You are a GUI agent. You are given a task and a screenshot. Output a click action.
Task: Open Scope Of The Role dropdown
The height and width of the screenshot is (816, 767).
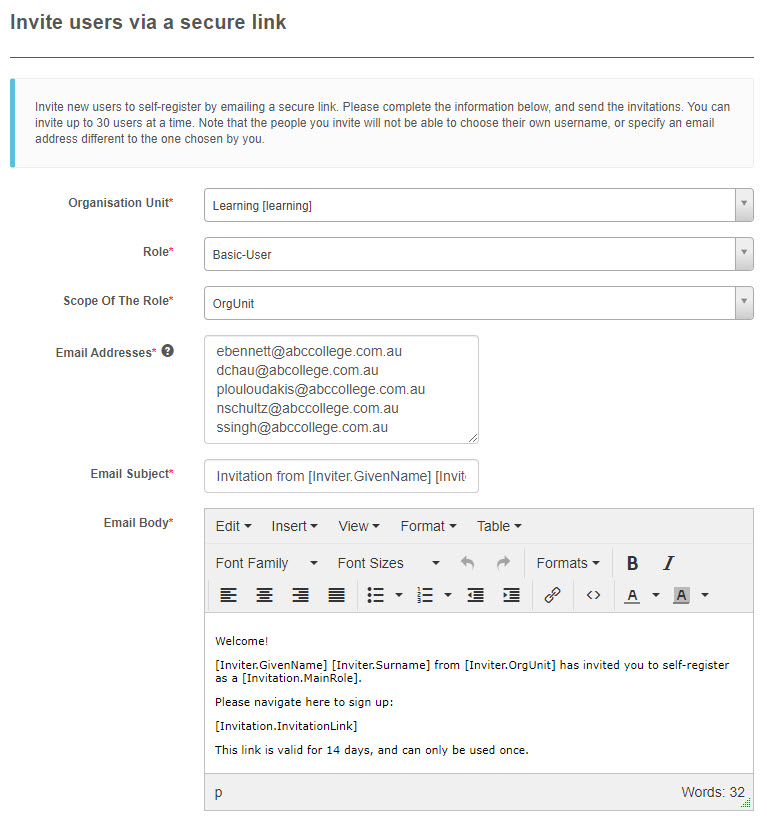tap(478, 303)
